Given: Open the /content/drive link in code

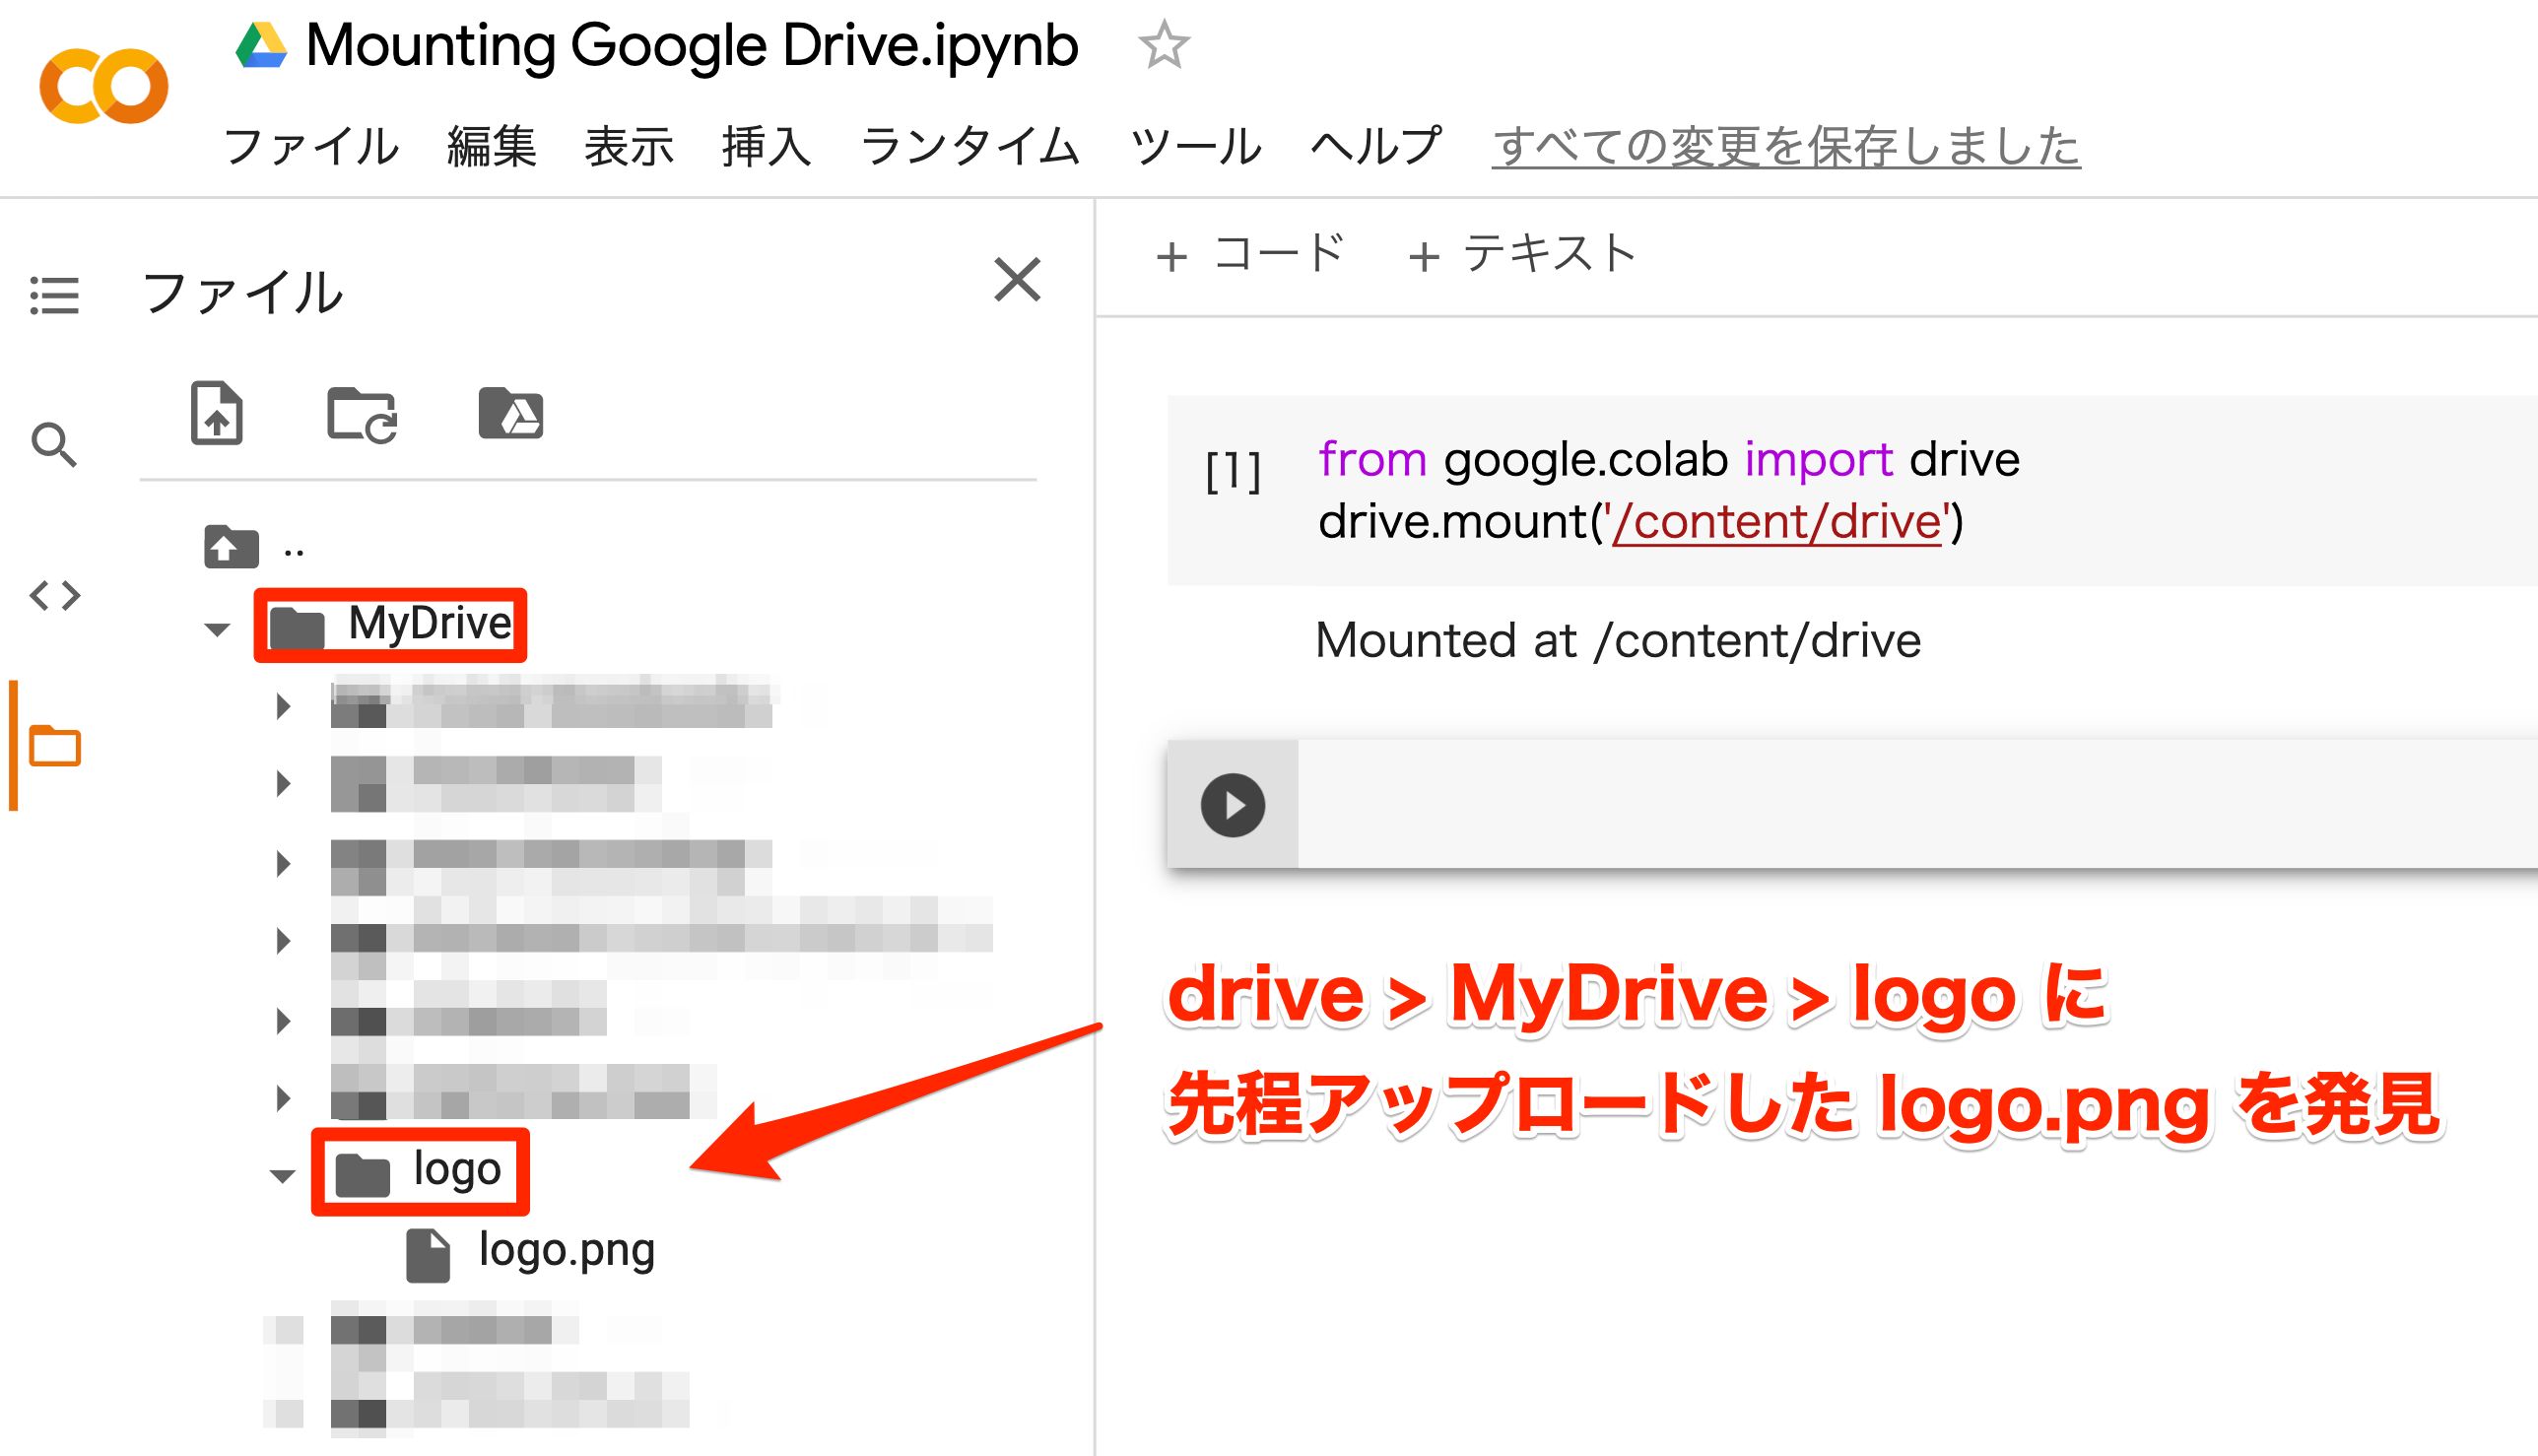Looking at the screenshot, I should 1776,522.
